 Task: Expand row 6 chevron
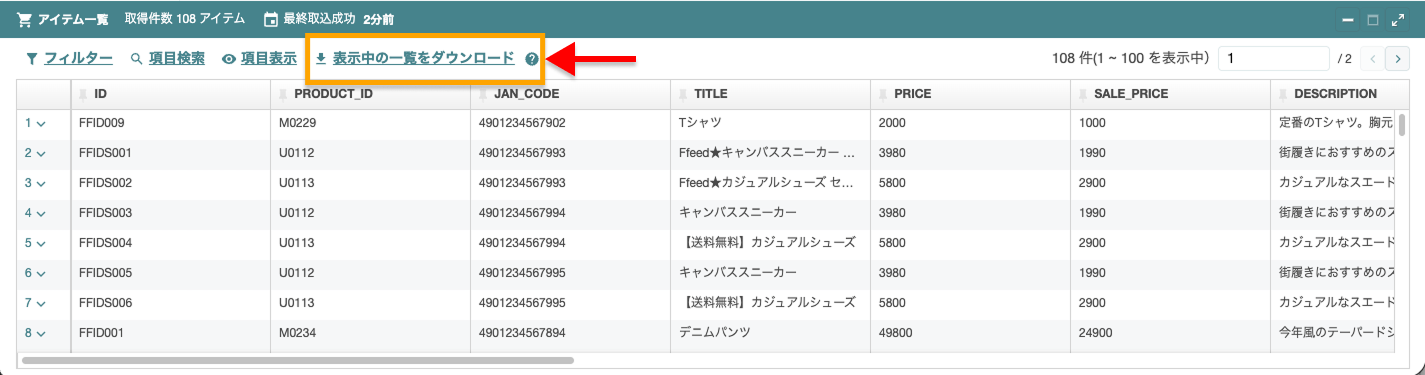(x=41, y=274)
